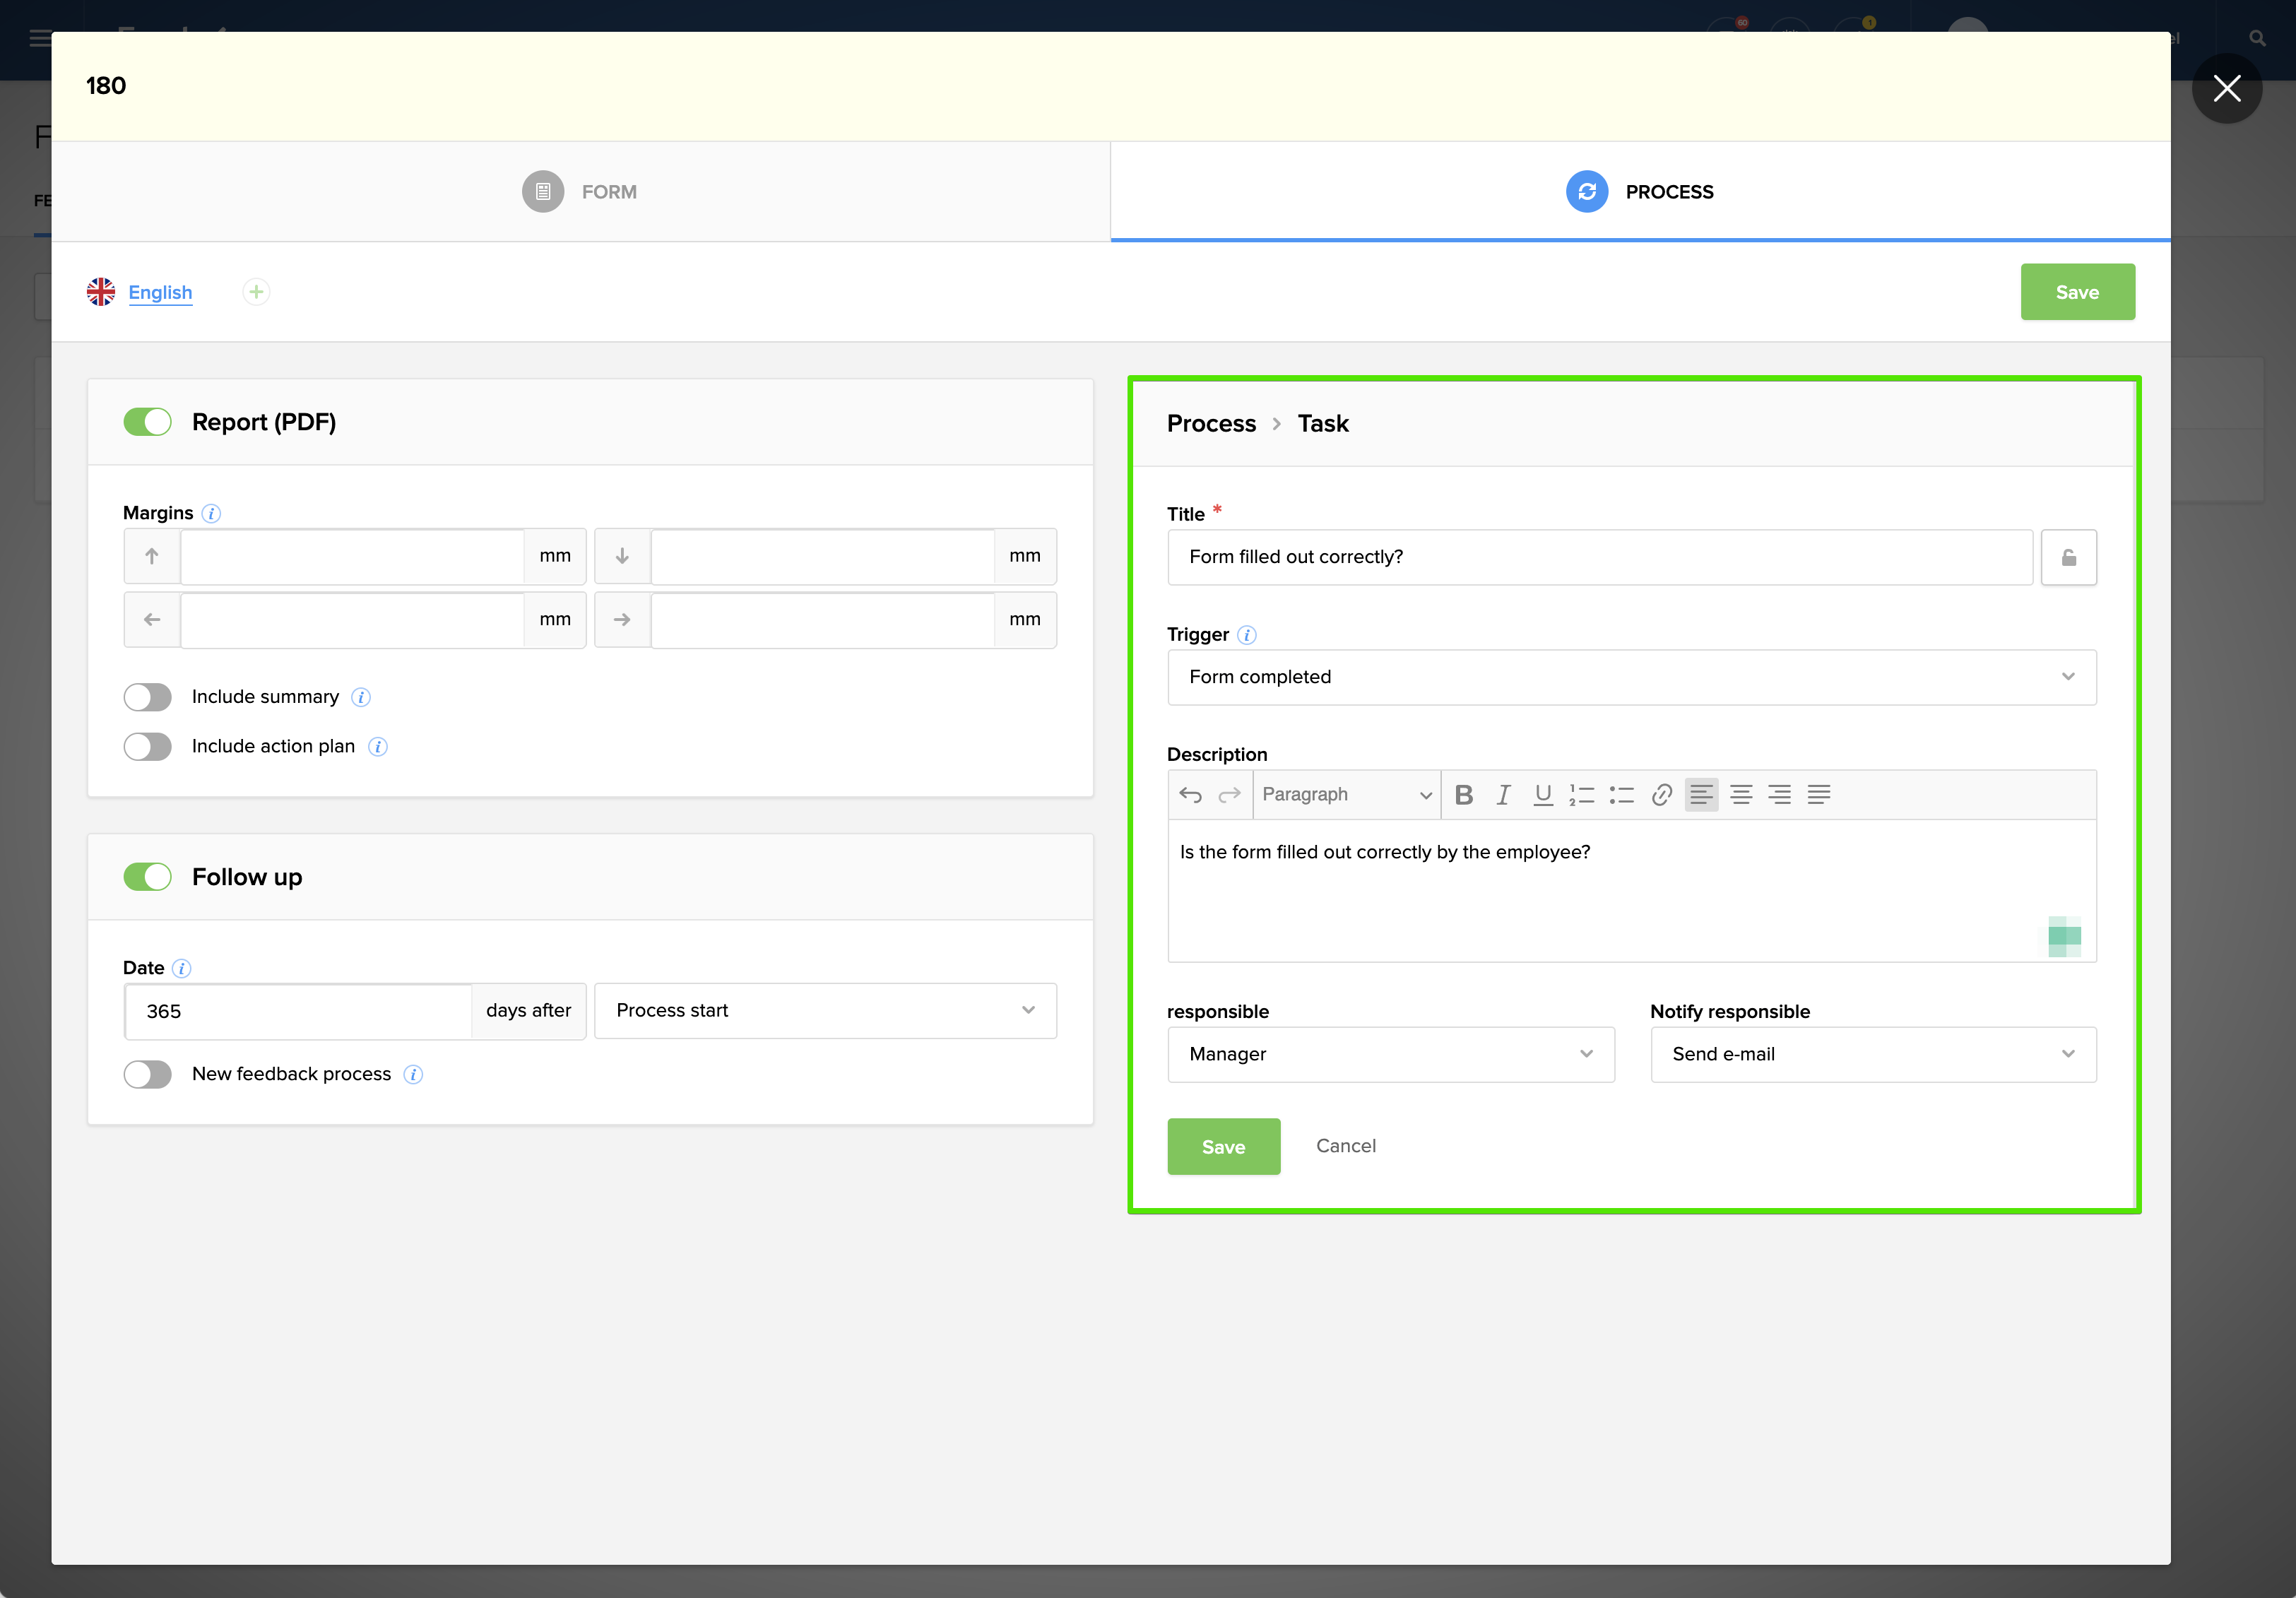This screenshot has width=2296, height=1598.
Task: Click the insert link icon
Action: [x=1661, y=795]
